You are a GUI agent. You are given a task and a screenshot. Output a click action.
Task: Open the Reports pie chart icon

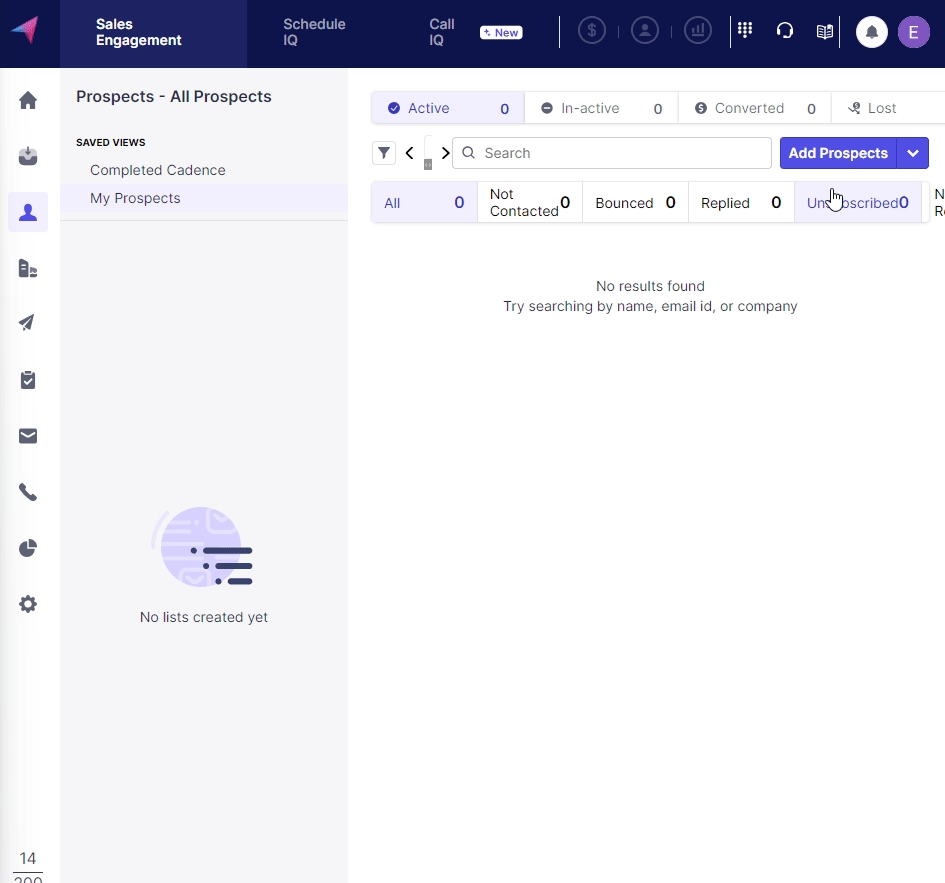tap(28, 548)
